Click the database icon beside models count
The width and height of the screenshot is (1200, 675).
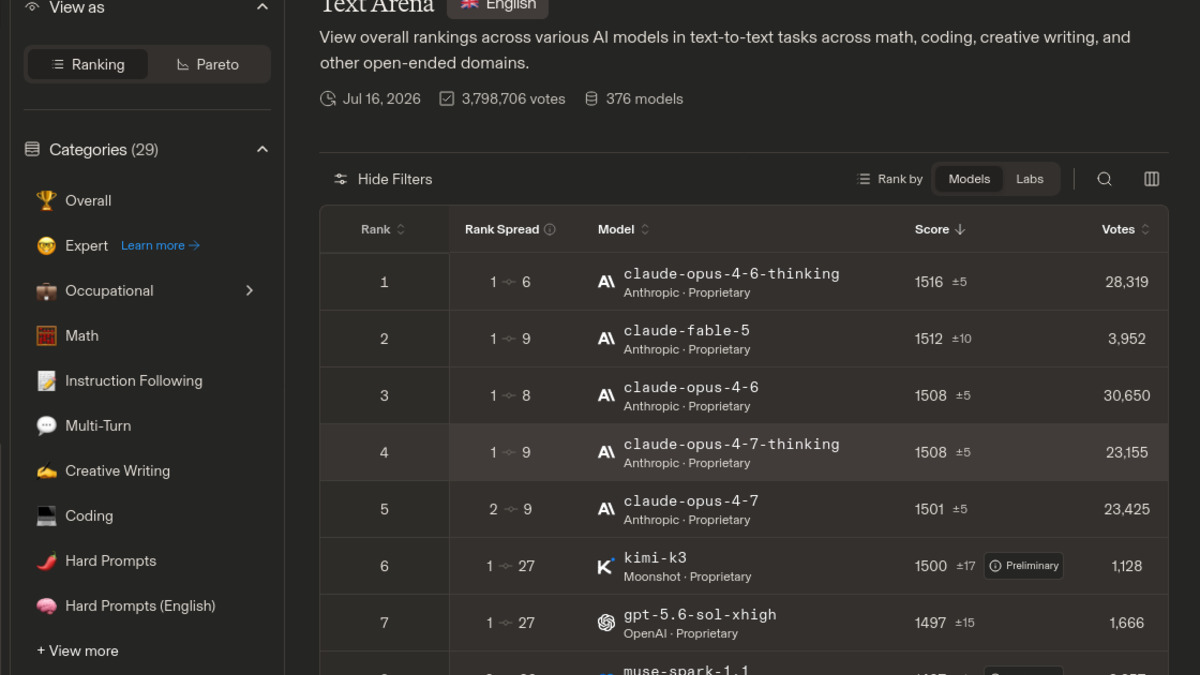tap(591, 99)
